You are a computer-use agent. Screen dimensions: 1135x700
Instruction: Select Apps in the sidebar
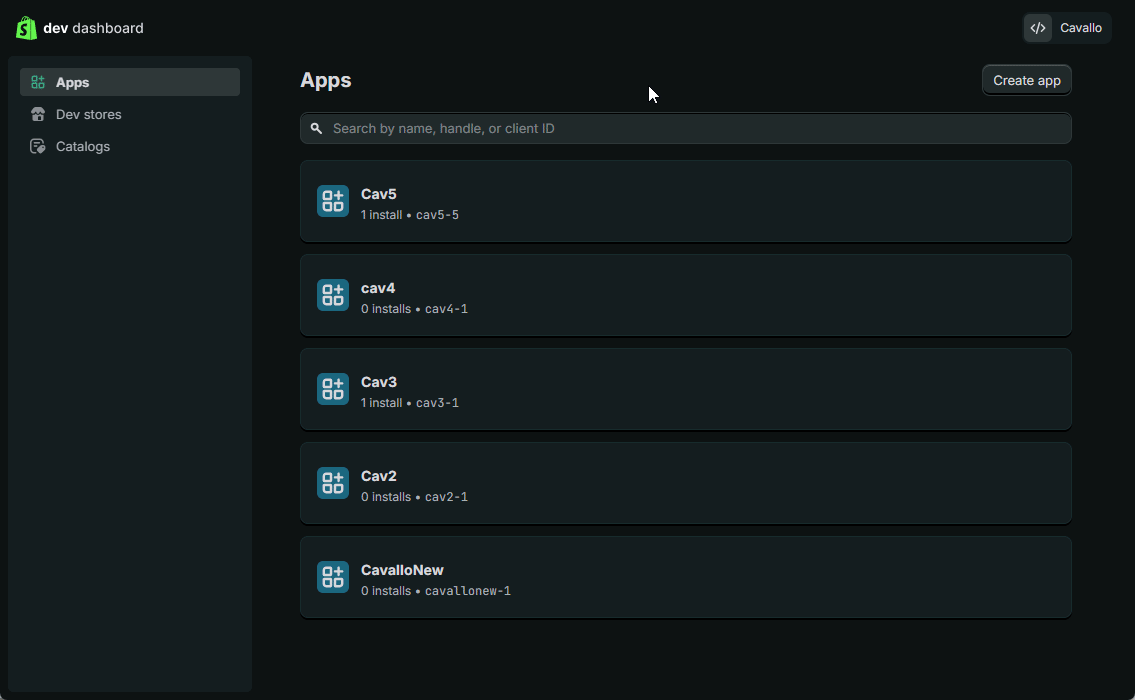(x=73, y=83)
